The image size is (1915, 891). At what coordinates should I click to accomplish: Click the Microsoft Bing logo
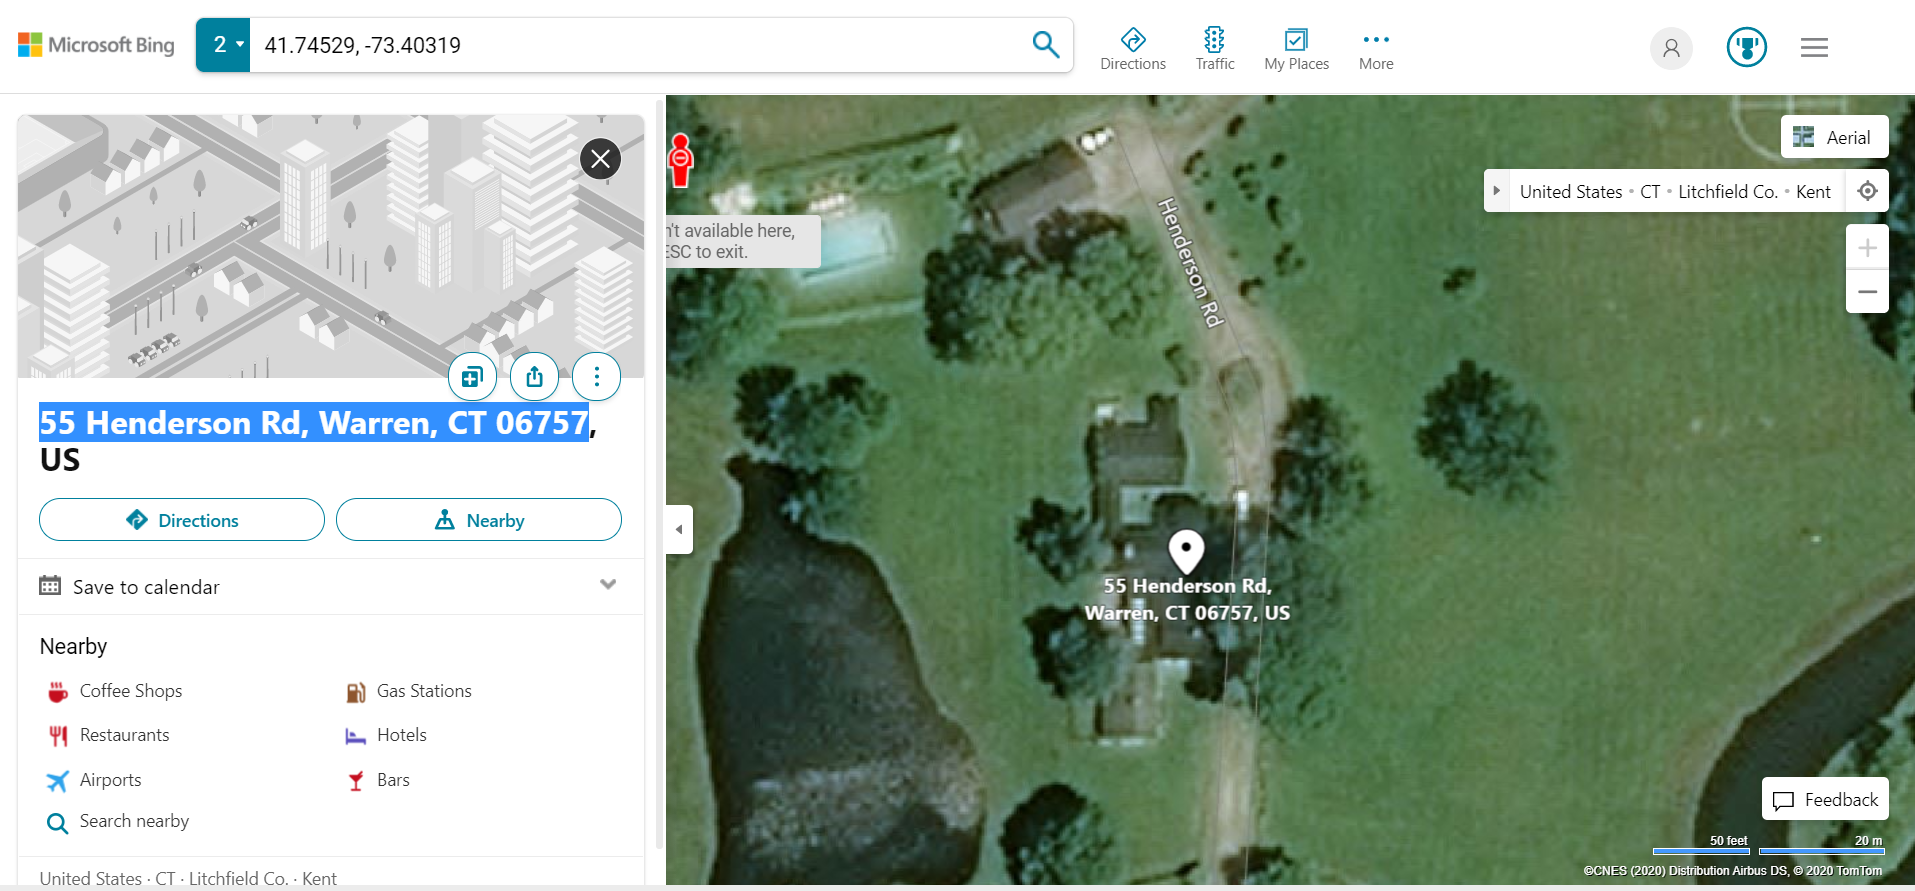[96, 45]
